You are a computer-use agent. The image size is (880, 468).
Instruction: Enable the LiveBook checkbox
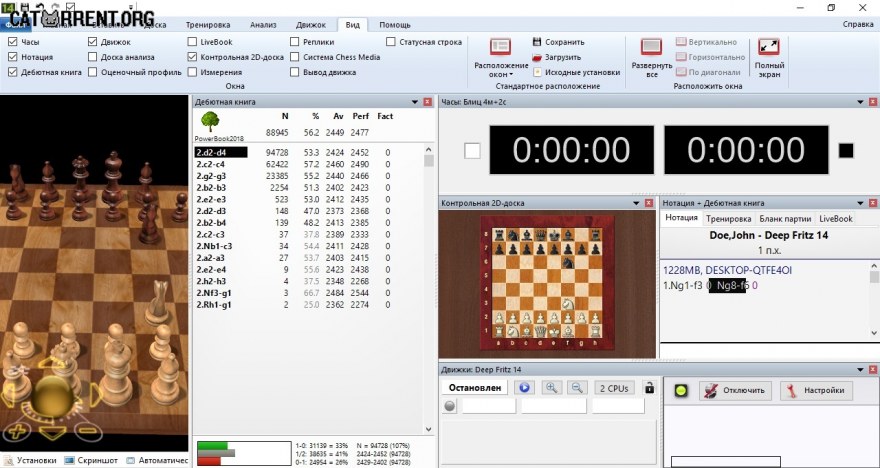[x=192, y=42]
